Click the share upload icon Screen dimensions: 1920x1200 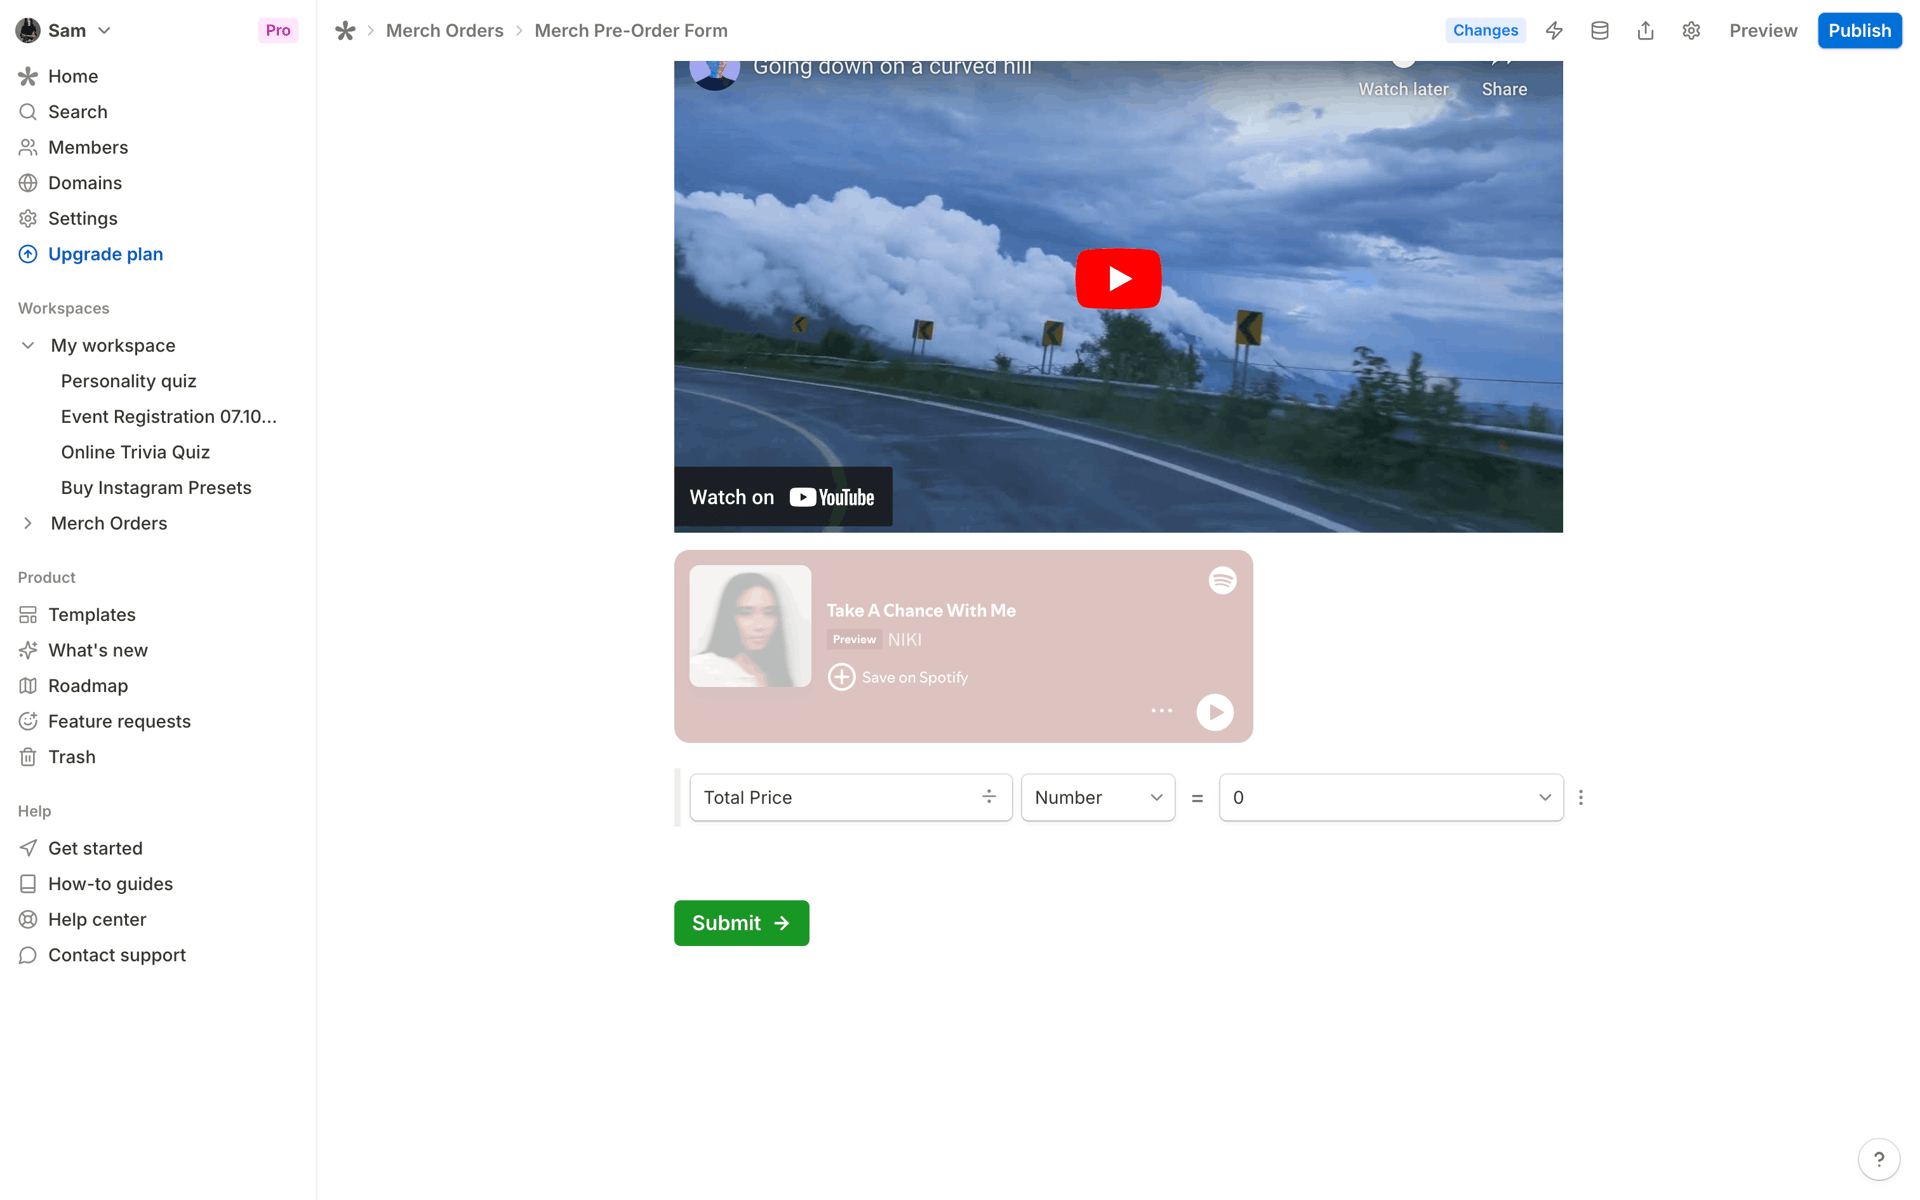(x=1645, y=31)
